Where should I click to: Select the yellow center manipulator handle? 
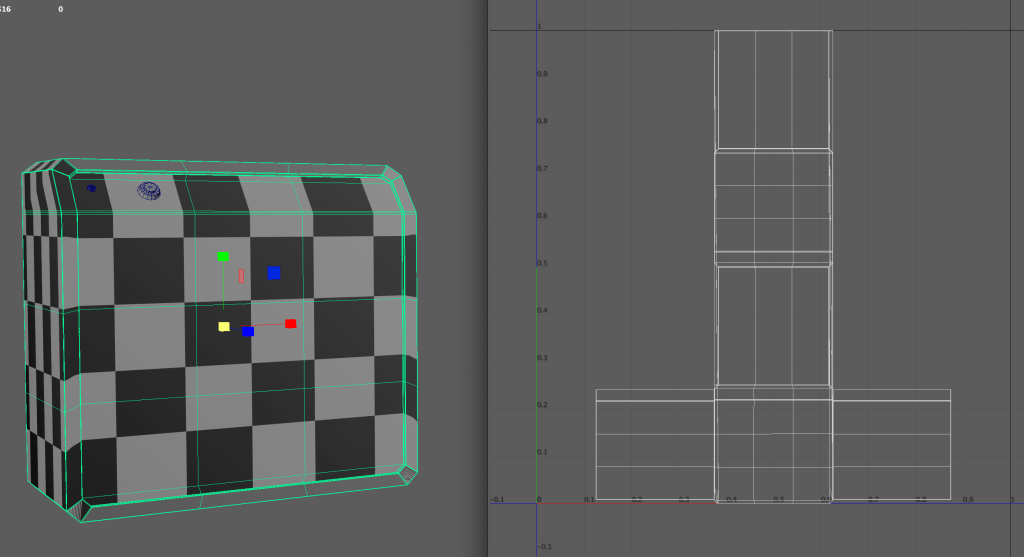[224, 327]
